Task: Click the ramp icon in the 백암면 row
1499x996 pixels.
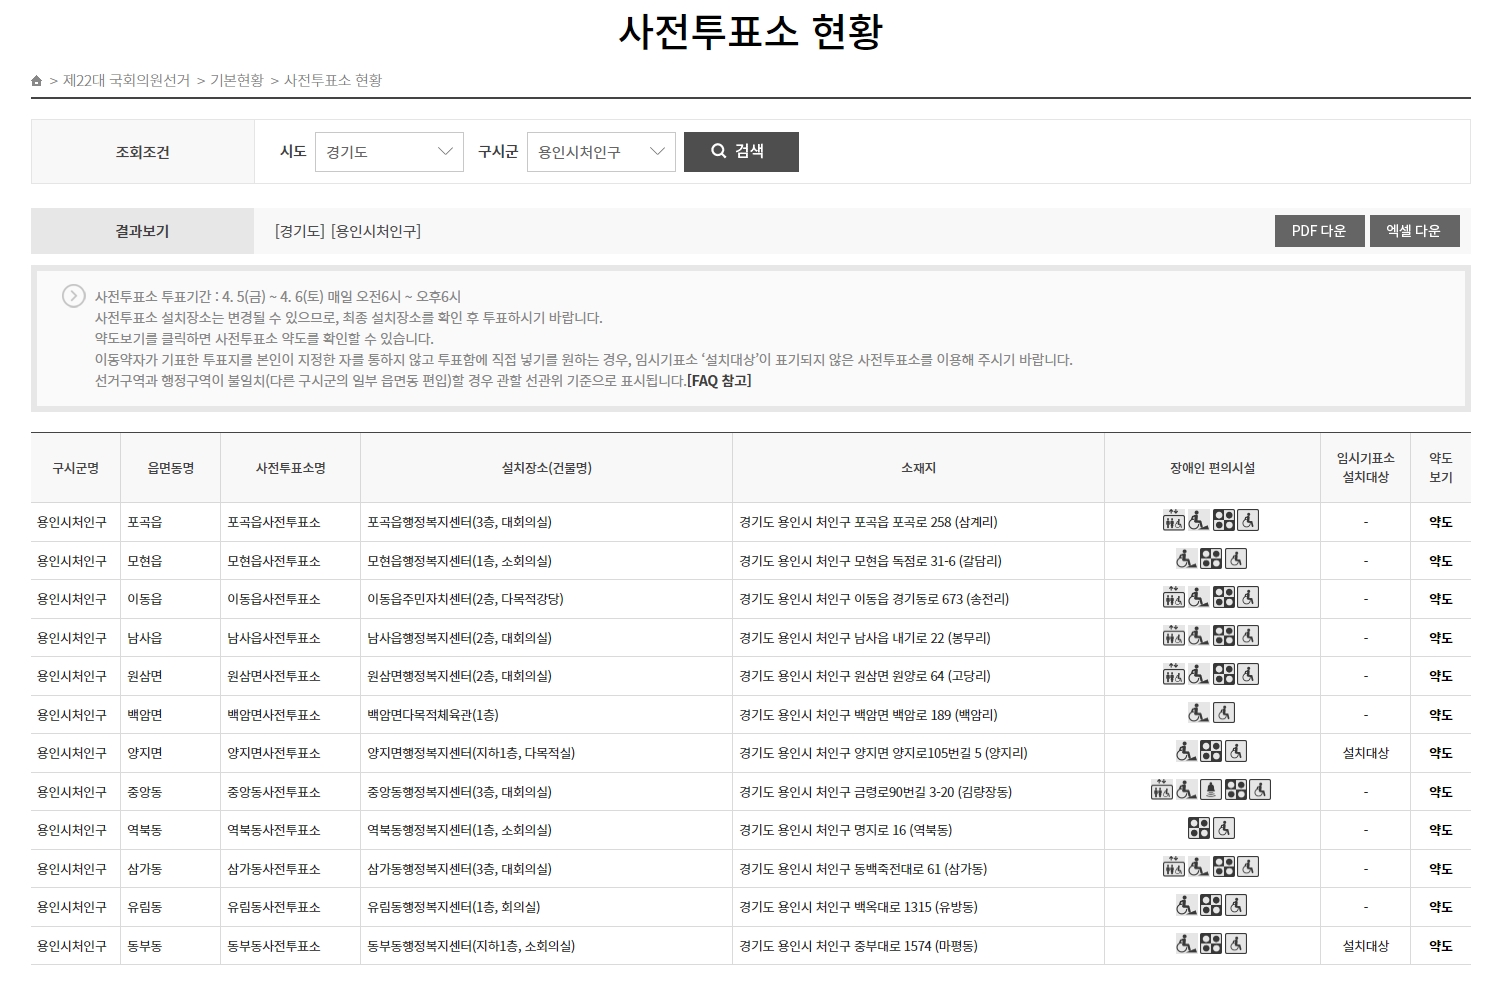Action: click(1198, 713)
